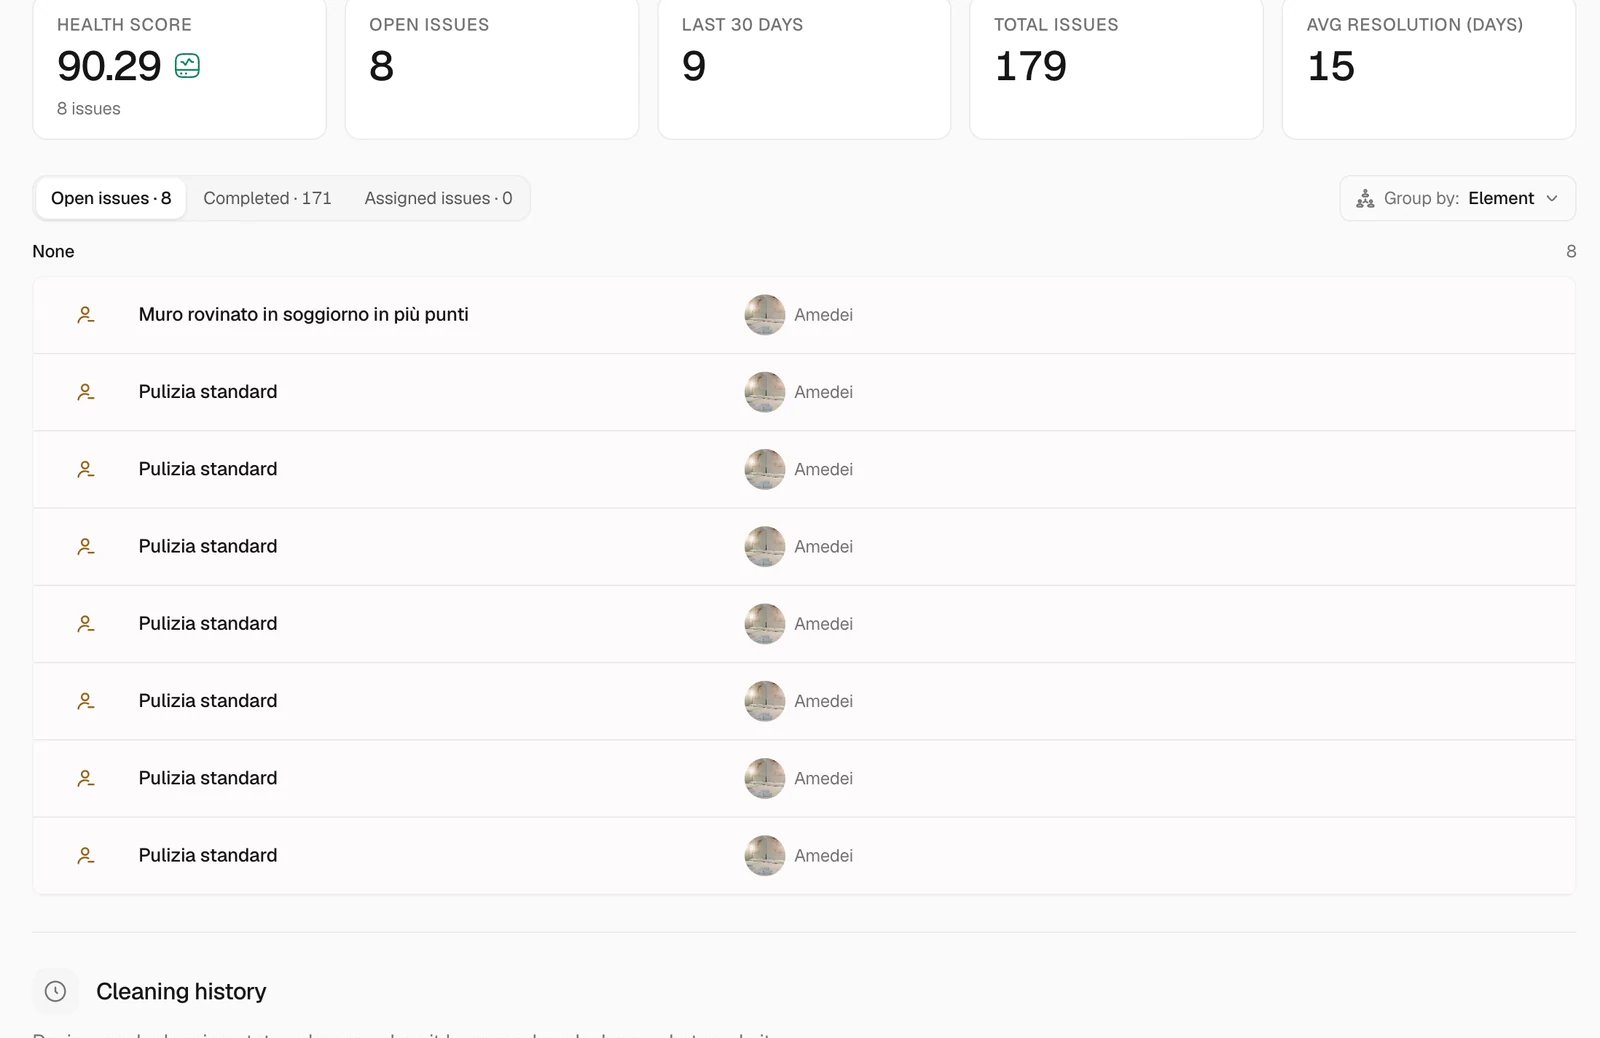Image resolution: width=1600 pixels, height=1038 pixels.
Task: Click the Avg Resolution (Days) value 15
Action: [x=1331, y=66]
